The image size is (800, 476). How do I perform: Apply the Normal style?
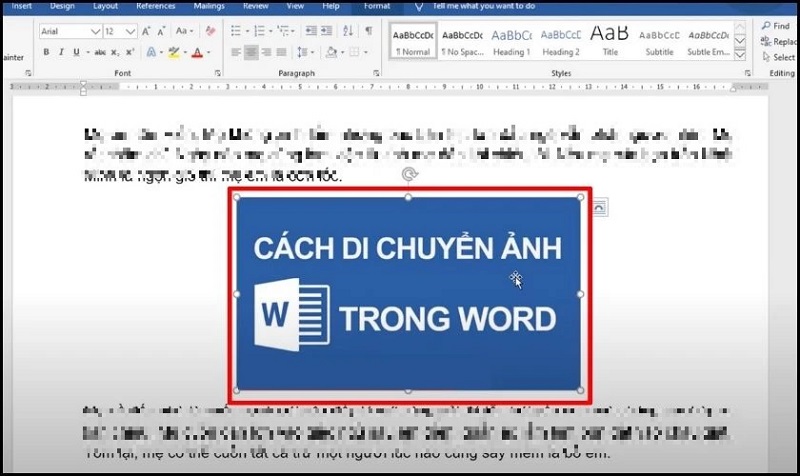[413, 41]
